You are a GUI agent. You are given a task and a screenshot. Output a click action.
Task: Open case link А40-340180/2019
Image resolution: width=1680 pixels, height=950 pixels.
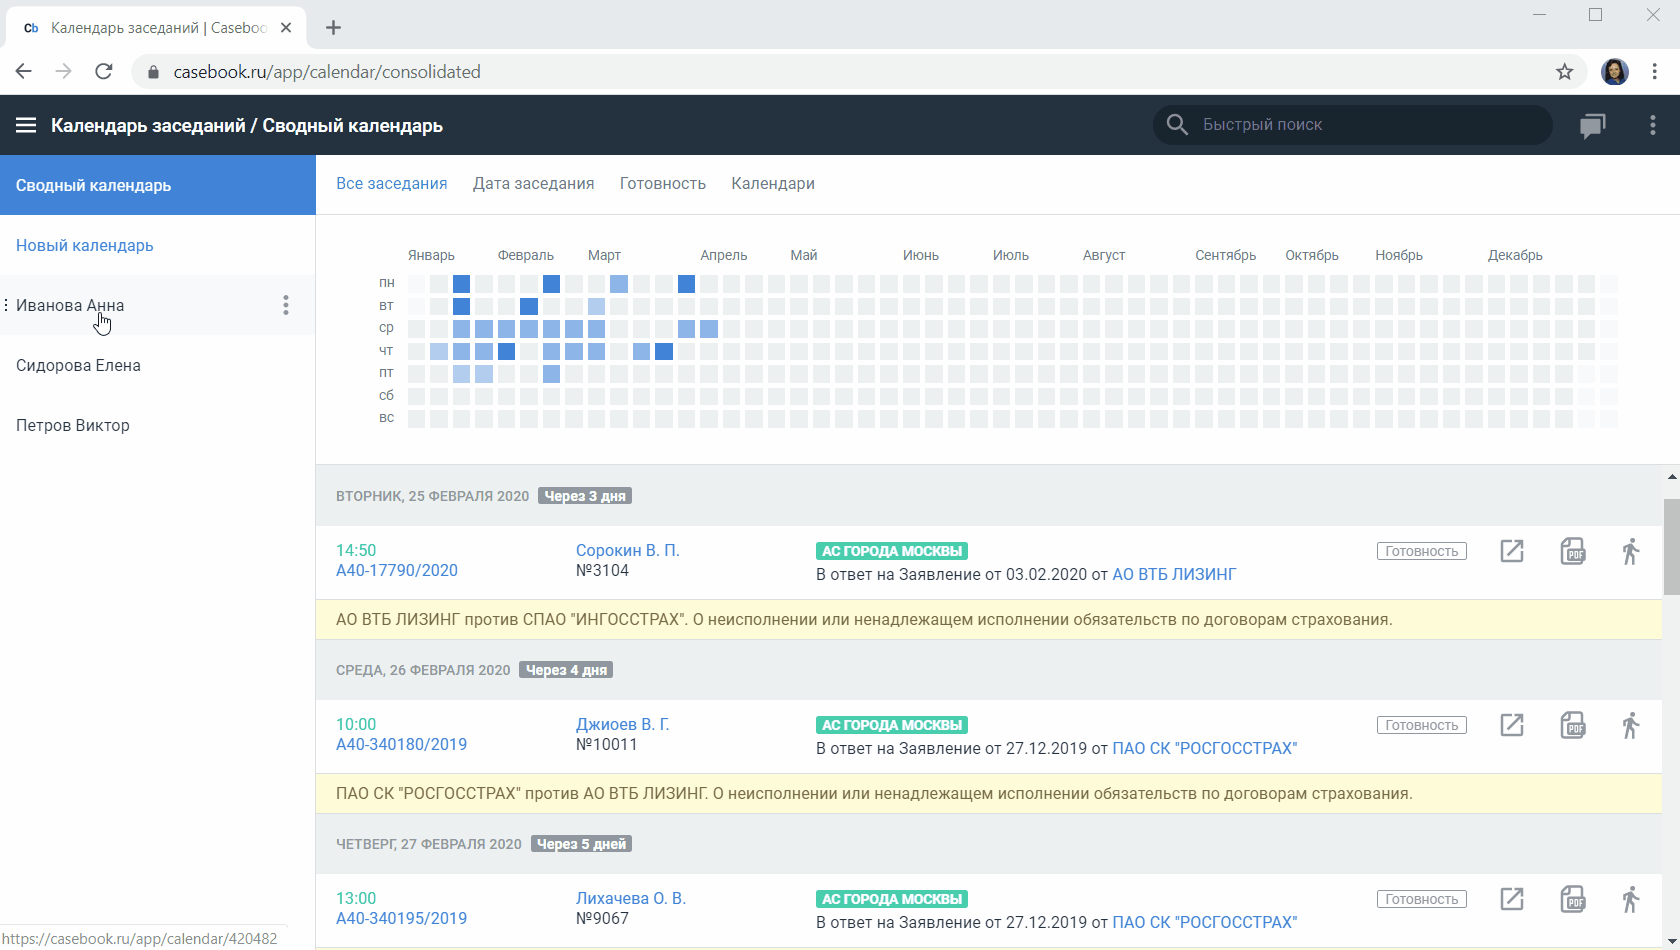click(x=402, y=745)
